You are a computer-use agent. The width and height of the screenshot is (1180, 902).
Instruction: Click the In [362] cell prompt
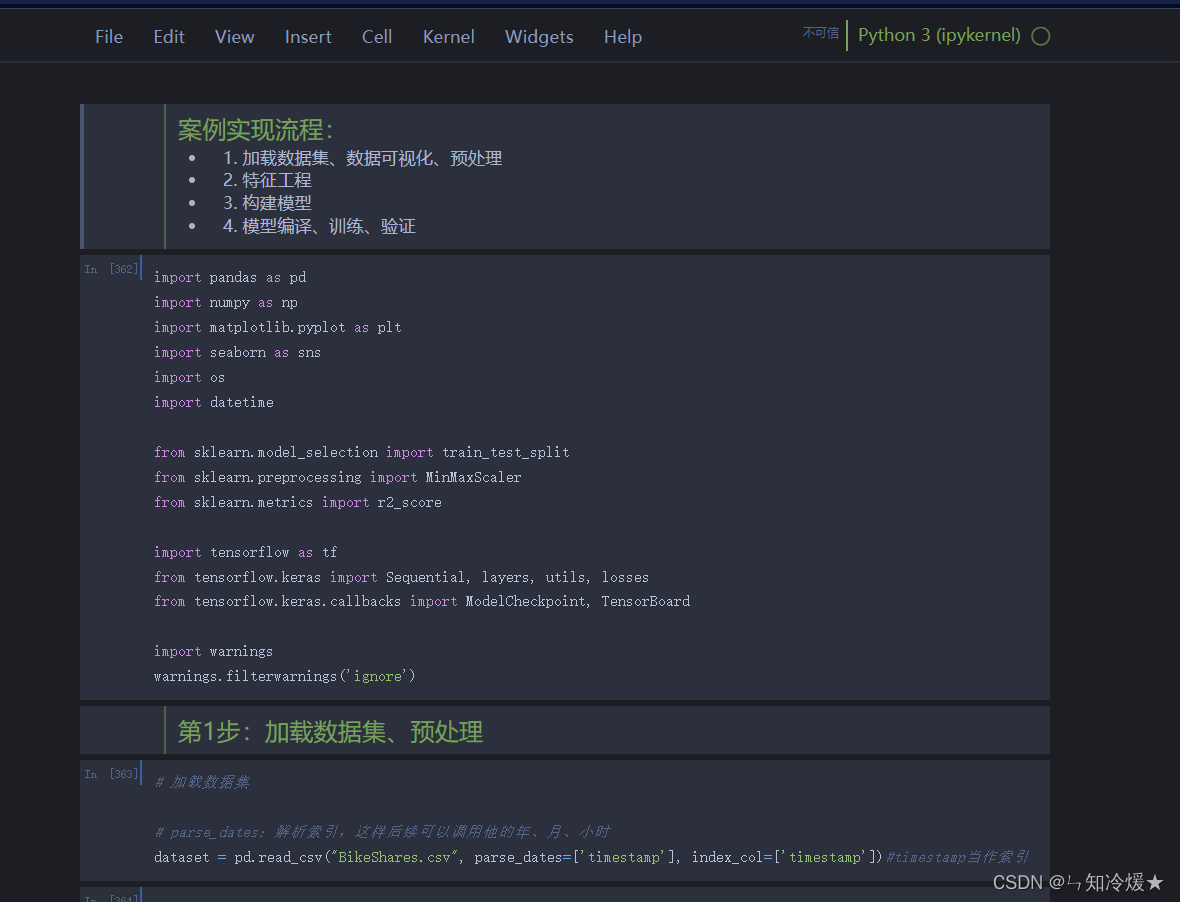point(110,268)
